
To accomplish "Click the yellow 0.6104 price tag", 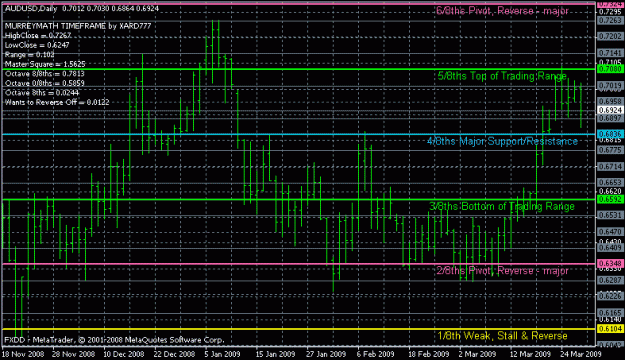I will 610,329.
